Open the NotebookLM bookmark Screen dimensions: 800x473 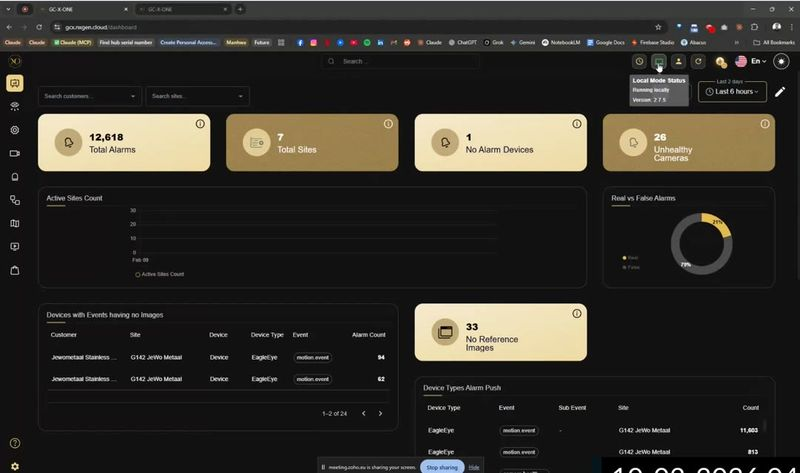(561, 42)
